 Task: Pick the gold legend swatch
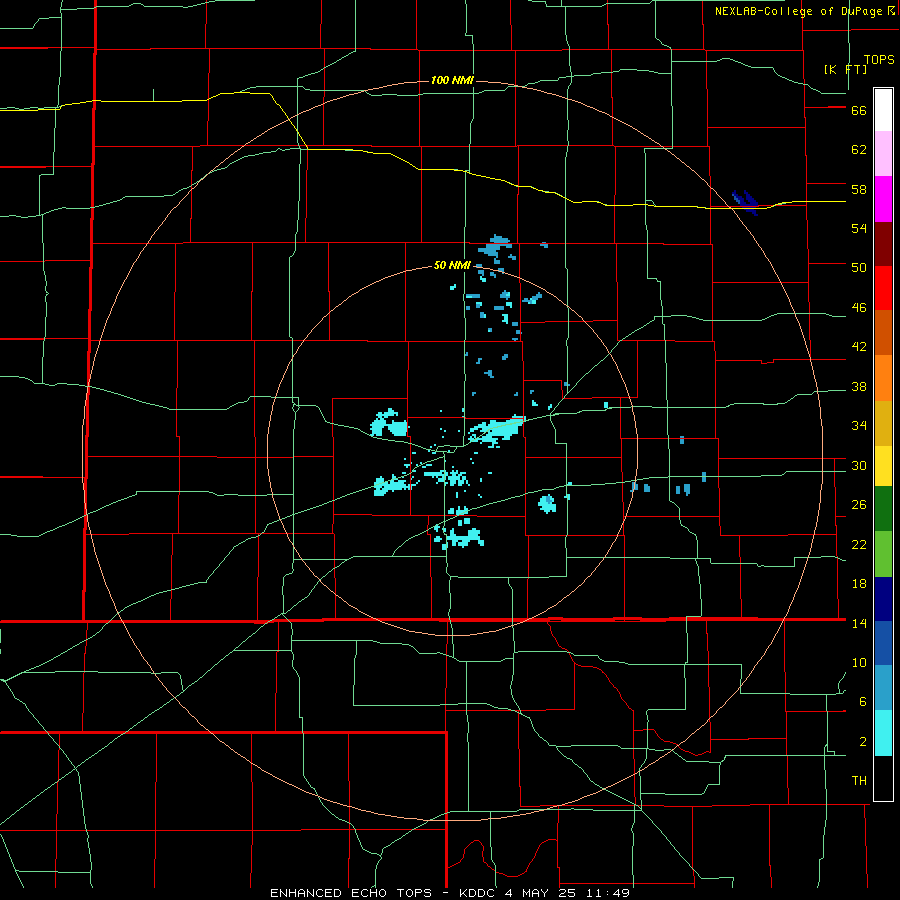click(x=883, y=423)
